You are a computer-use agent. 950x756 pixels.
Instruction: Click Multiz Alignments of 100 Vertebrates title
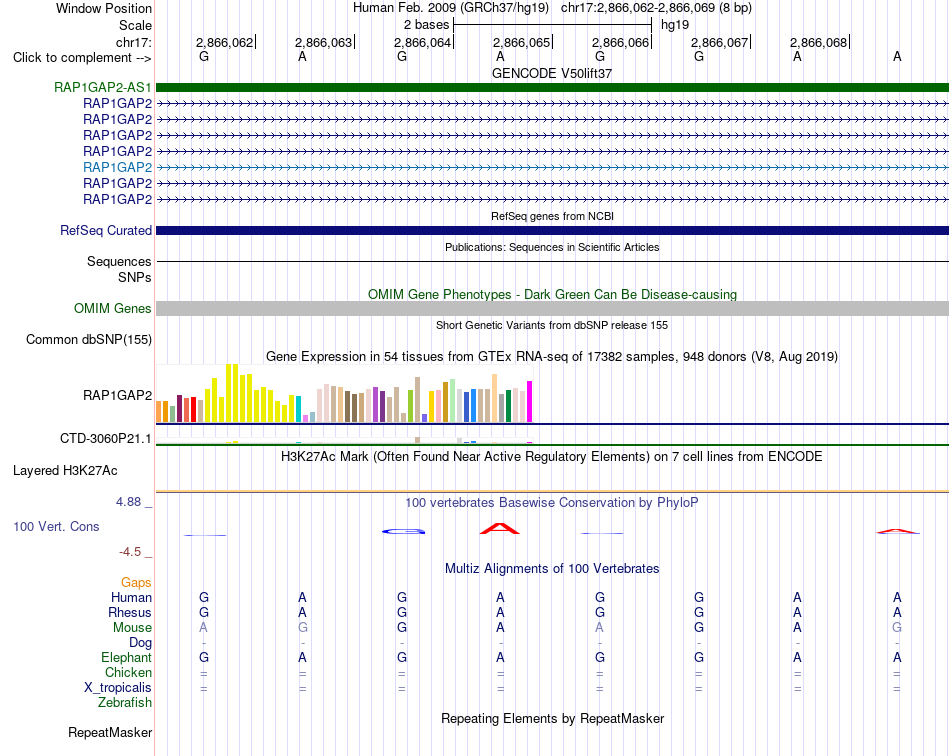pyautogui.click(x=552, y=568)
